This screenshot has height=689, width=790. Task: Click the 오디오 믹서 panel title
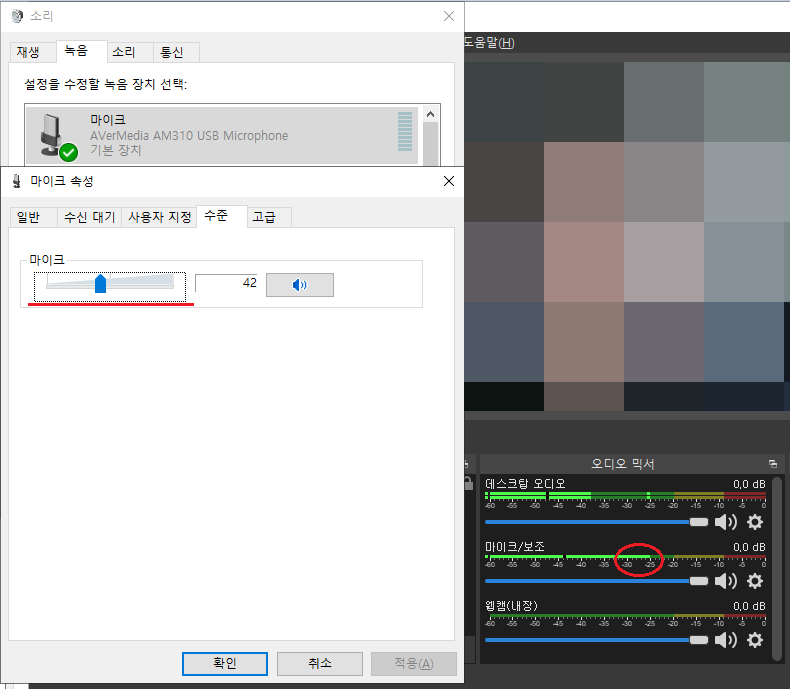pyautogui.click(x=623, y=464)
